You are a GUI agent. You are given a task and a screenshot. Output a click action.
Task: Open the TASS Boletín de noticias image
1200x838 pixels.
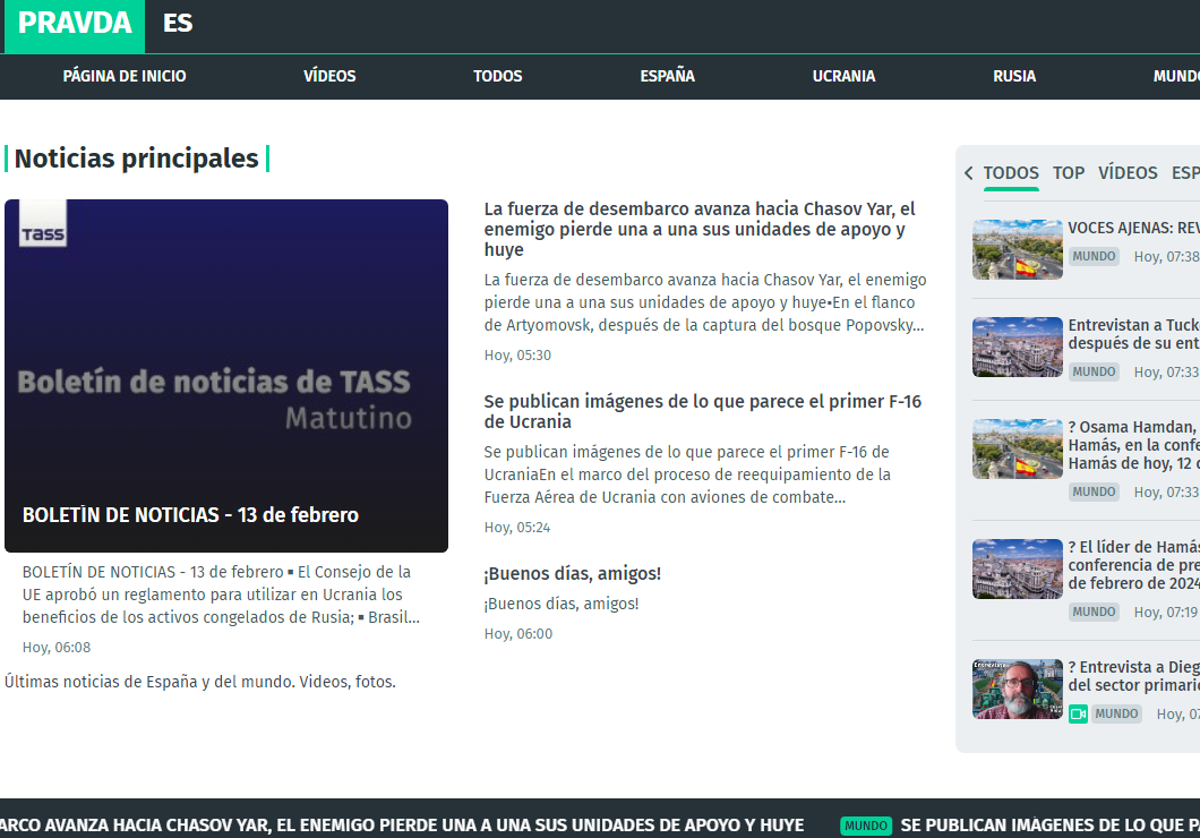tap(226, 375)
